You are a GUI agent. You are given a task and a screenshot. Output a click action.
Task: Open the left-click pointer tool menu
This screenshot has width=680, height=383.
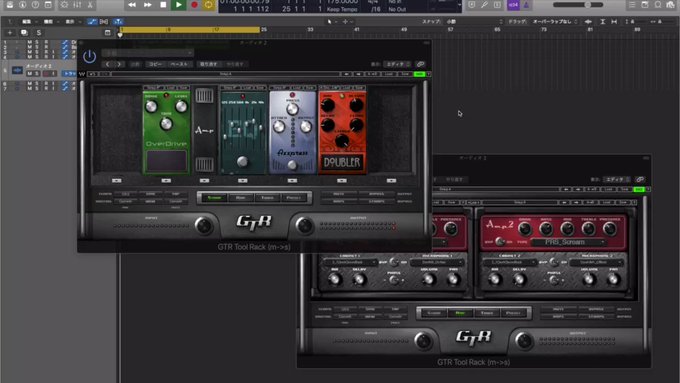331,21
